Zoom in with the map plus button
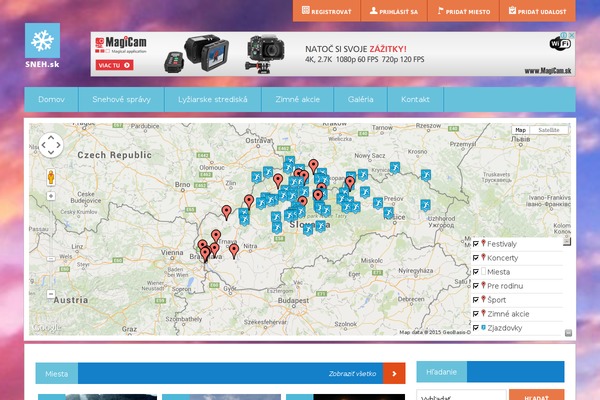The height and width of the screenshot is (400, 600). coord(51,196)
